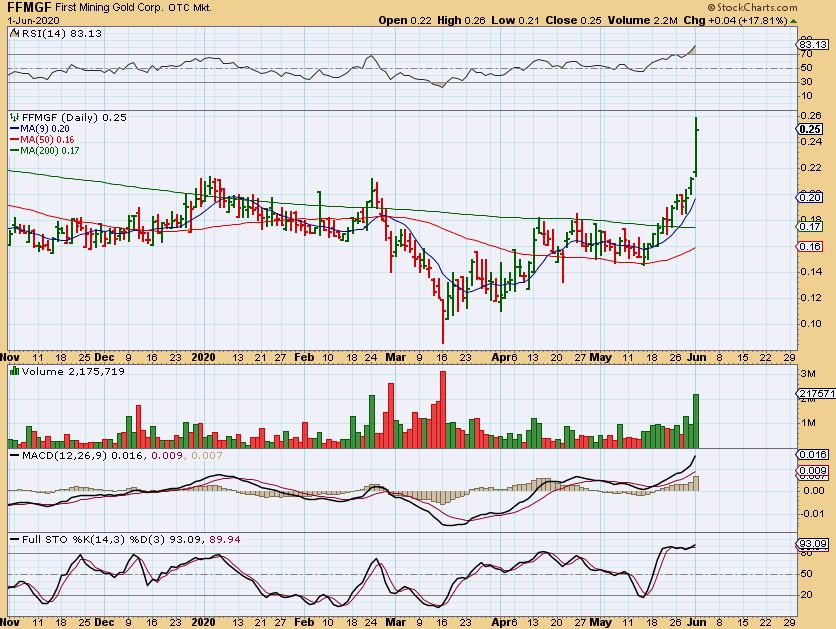Click the bar-chart icon before 'FFMGF (Daily)'

tap(15, 117)
